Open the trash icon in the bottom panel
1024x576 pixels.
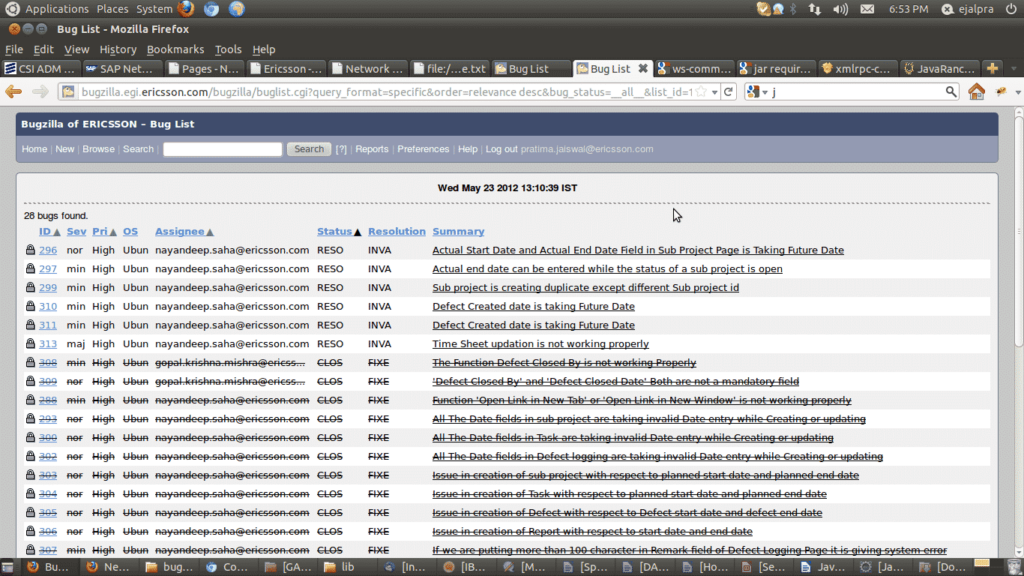coord(1014,567)
